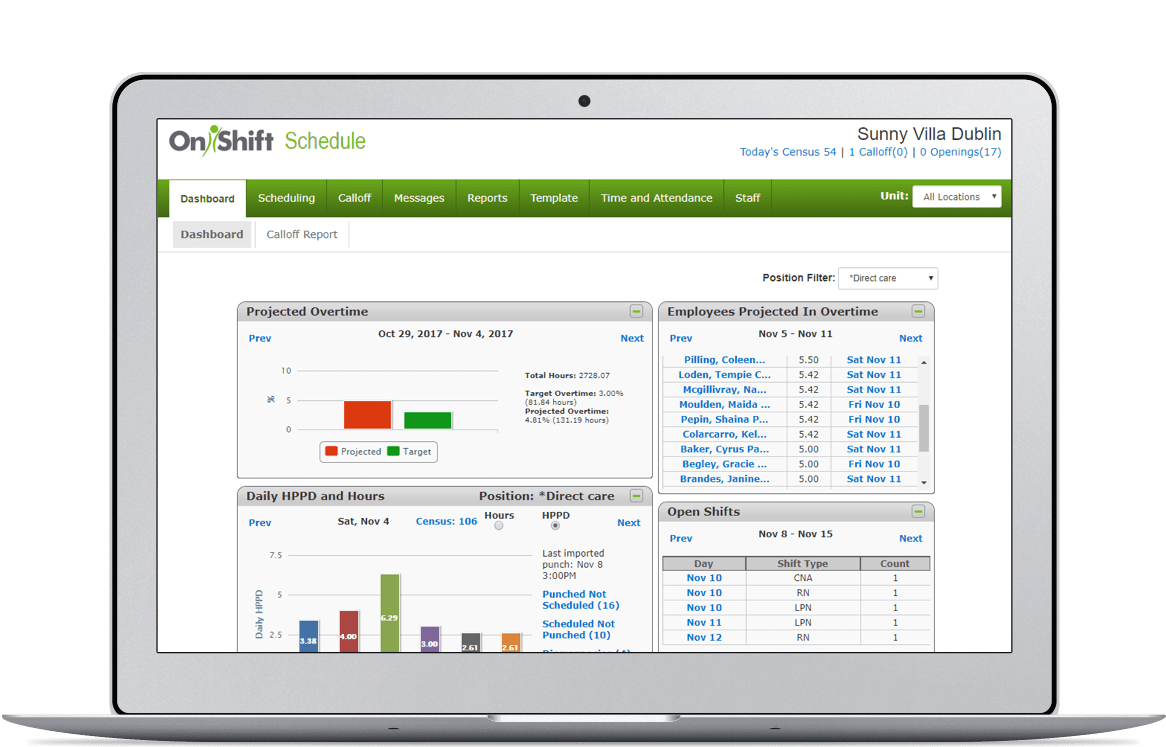The image size is (1166, 747).
Task: Collapse the Employees Projected In Overtime panel
Action: tap(918, 312)
